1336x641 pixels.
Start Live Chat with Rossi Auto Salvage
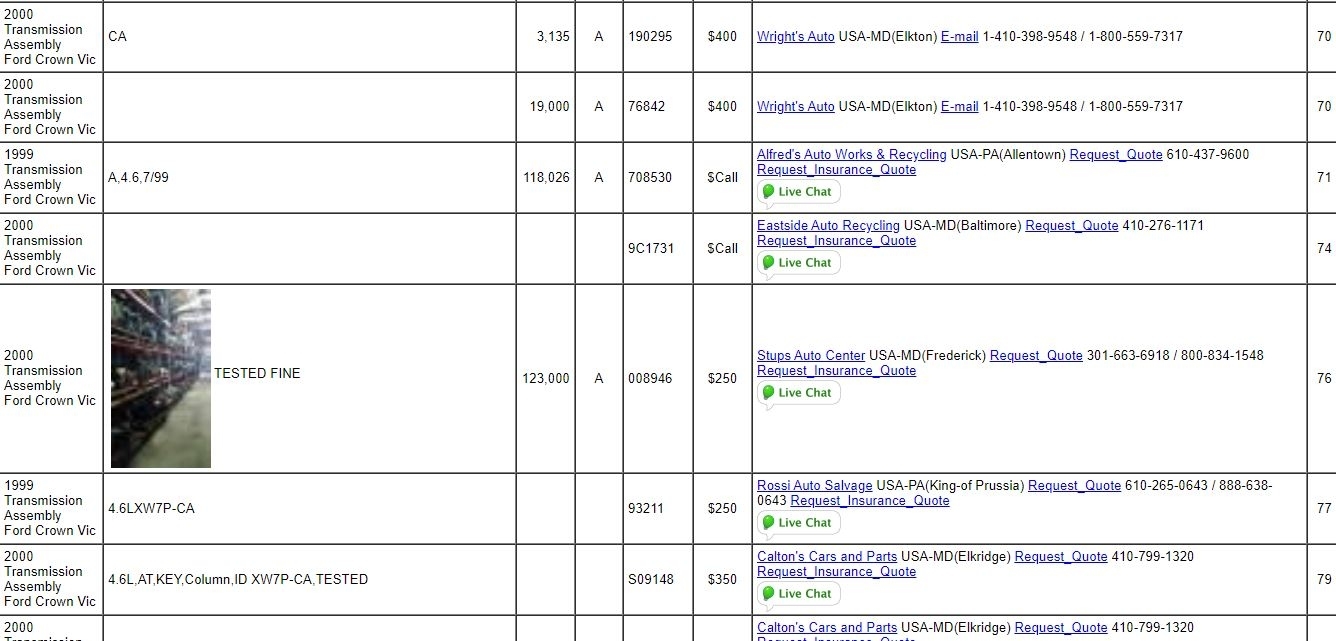point(799,523)
